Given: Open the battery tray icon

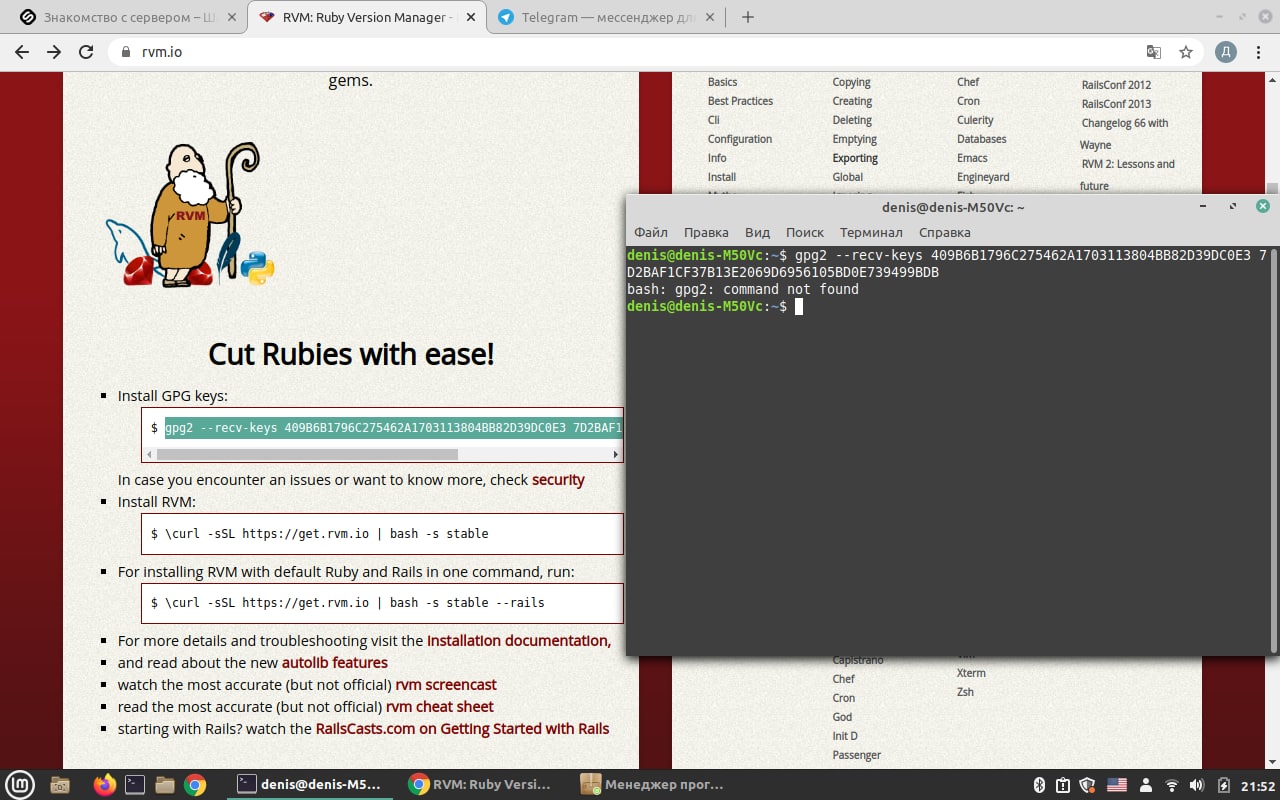Looking at the screenshot, I should tap(1225, 785).
